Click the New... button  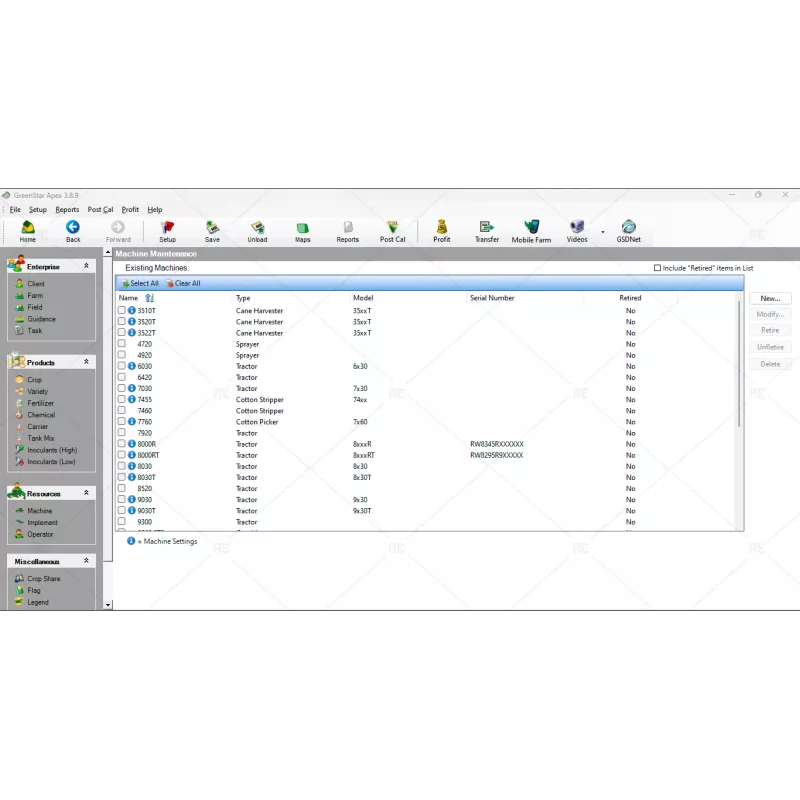click(x=769, y=298)
